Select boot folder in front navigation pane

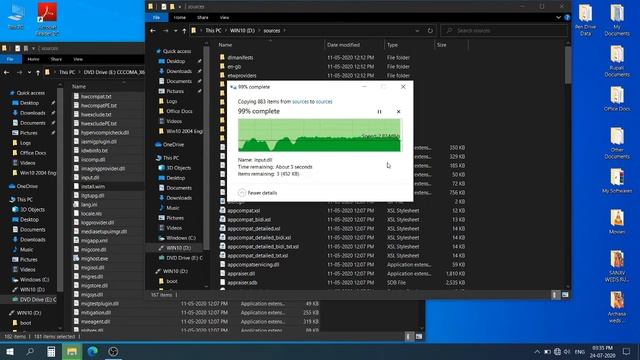[x=172, y=281]
